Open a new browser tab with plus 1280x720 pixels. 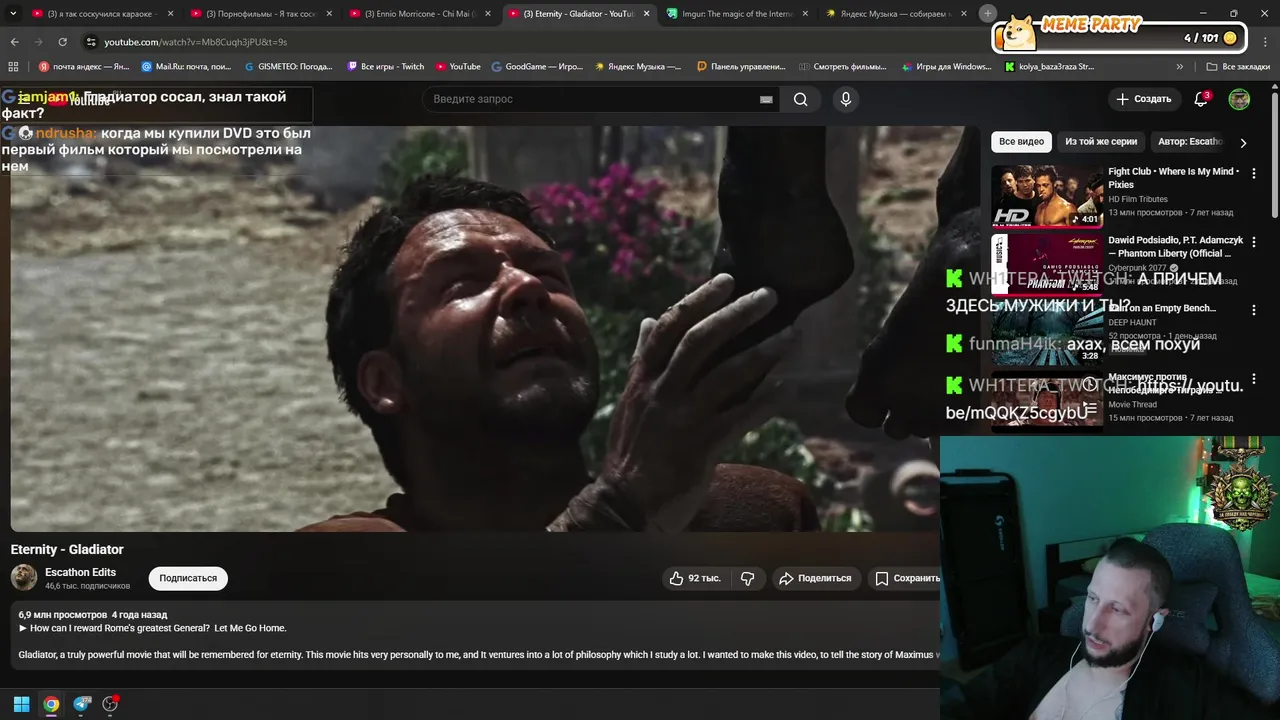[988, 13]
